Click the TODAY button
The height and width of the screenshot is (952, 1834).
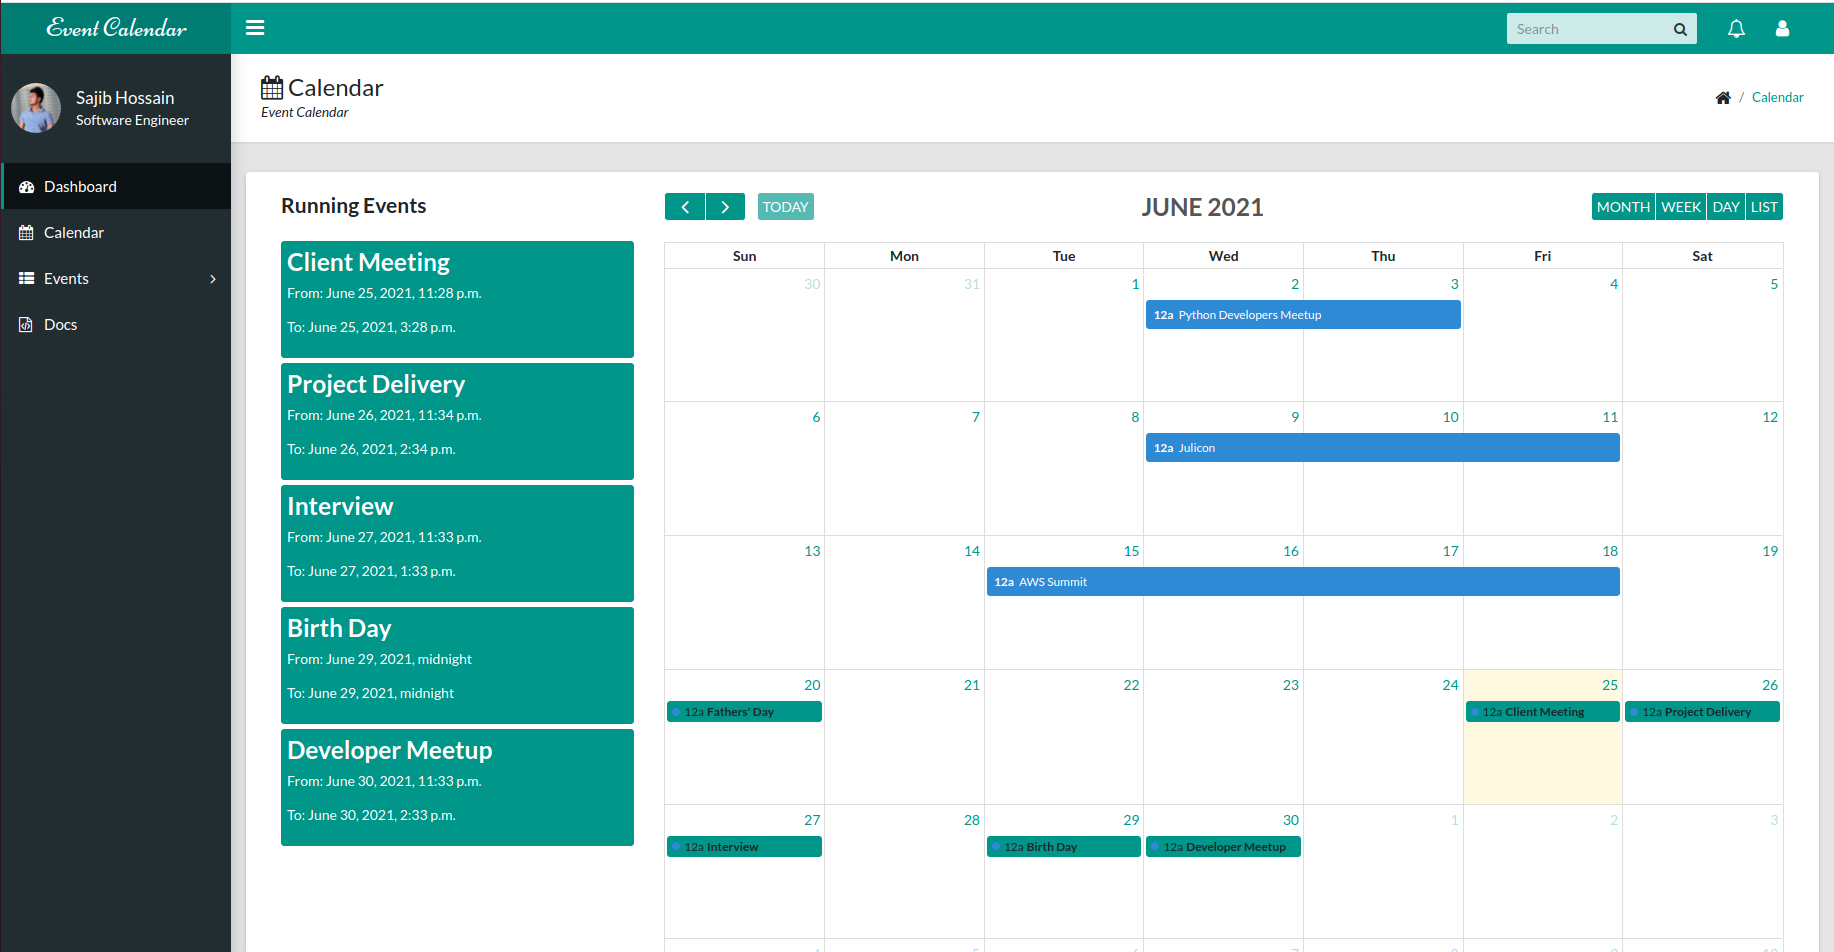[x=785, y=206]
